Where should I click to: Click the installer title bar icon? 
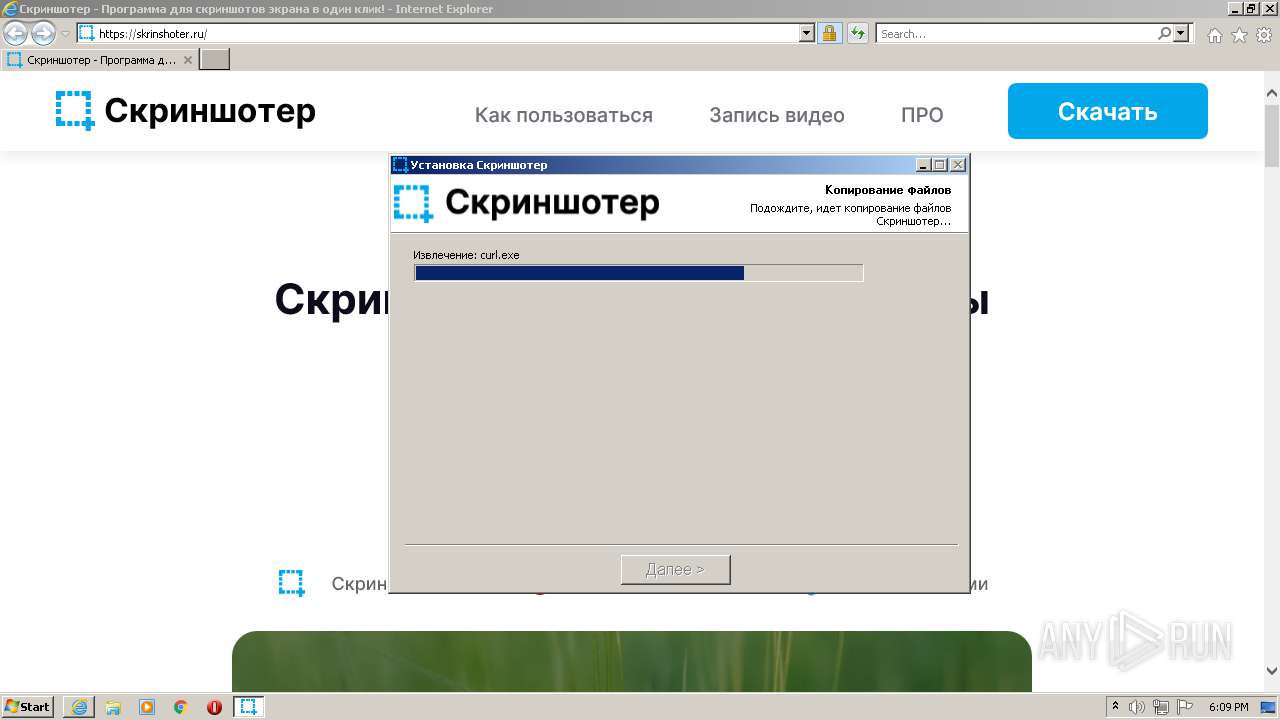click(x=400, y=165)
